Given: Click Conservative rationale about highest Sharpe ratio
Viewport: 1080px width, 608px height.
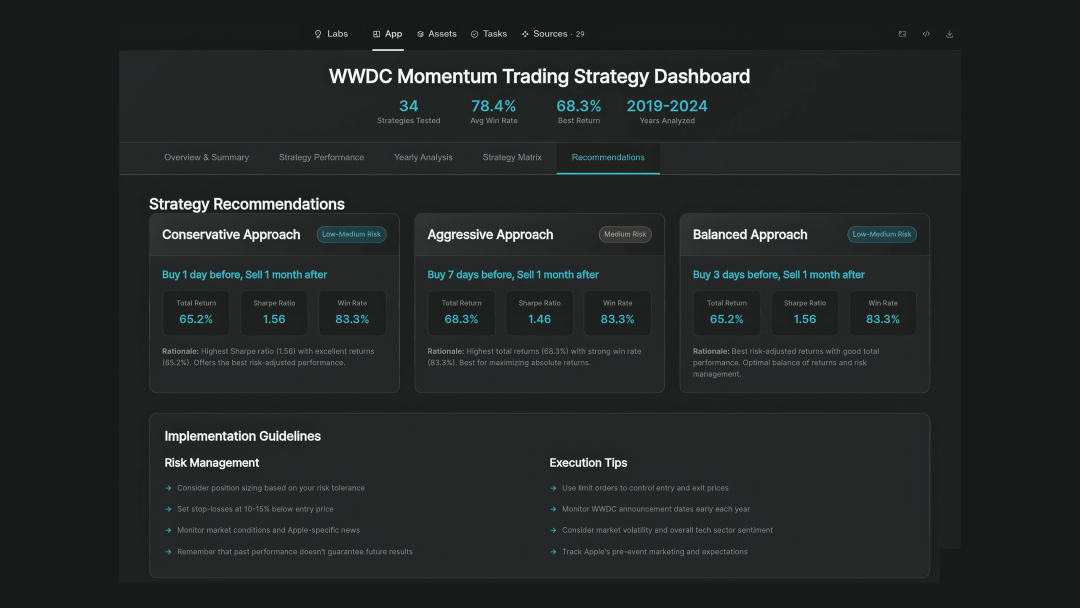Looking at the screenshot, I should pos(269,357).
